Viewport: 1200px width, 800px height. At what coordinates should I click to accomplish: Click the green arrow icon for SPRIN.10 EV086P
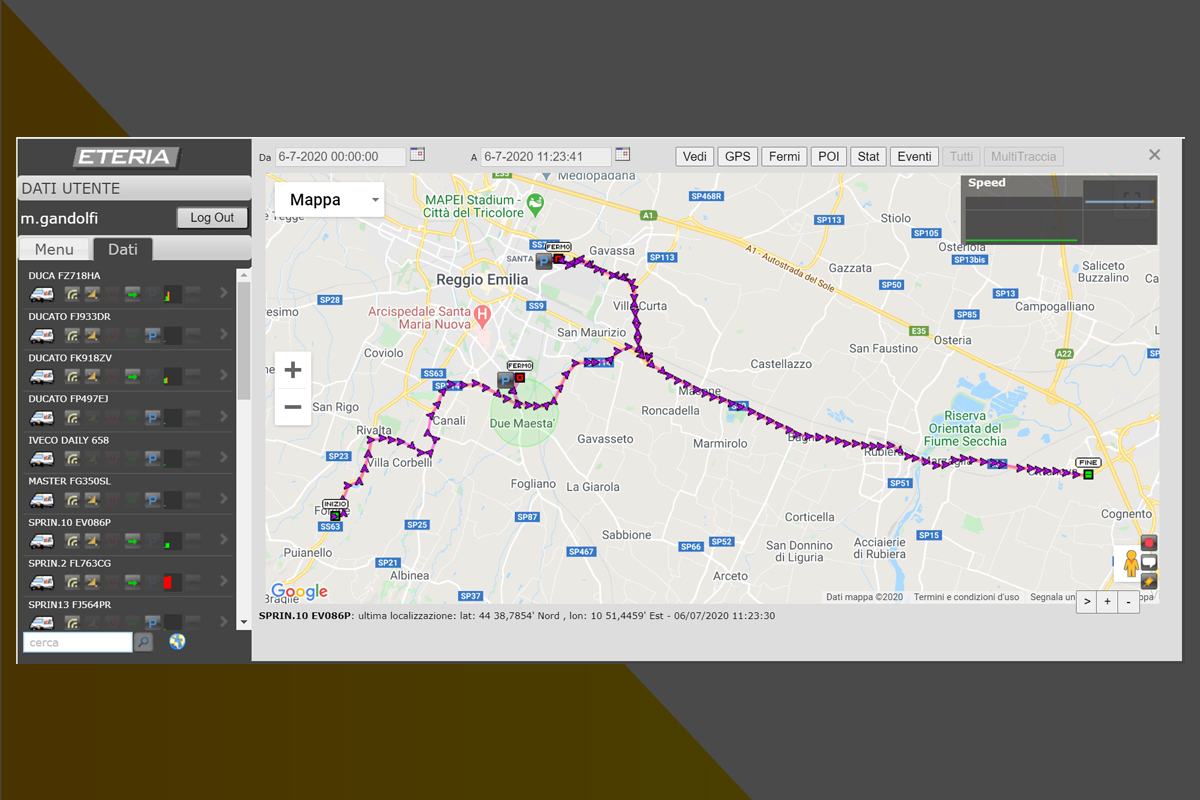pos(132,541)
